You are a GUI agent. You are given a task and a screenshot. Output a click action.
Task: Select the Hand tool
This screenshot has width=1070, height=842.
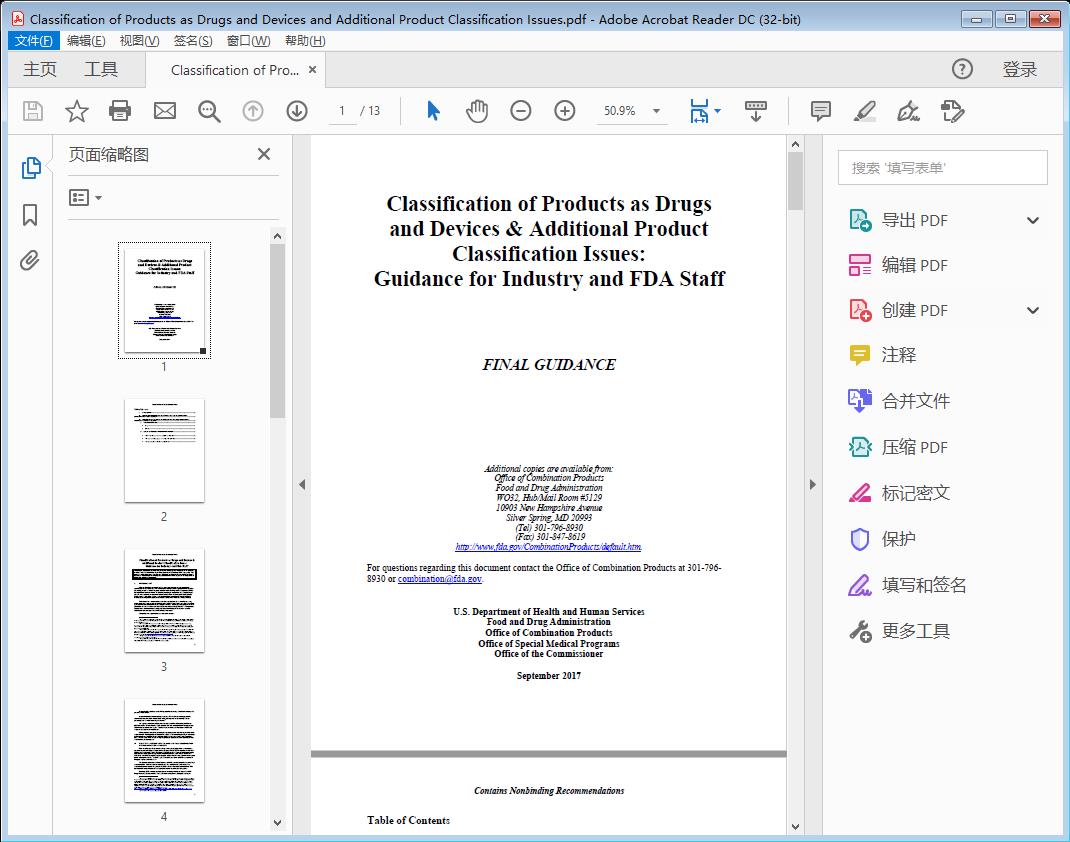click(477, 111)
